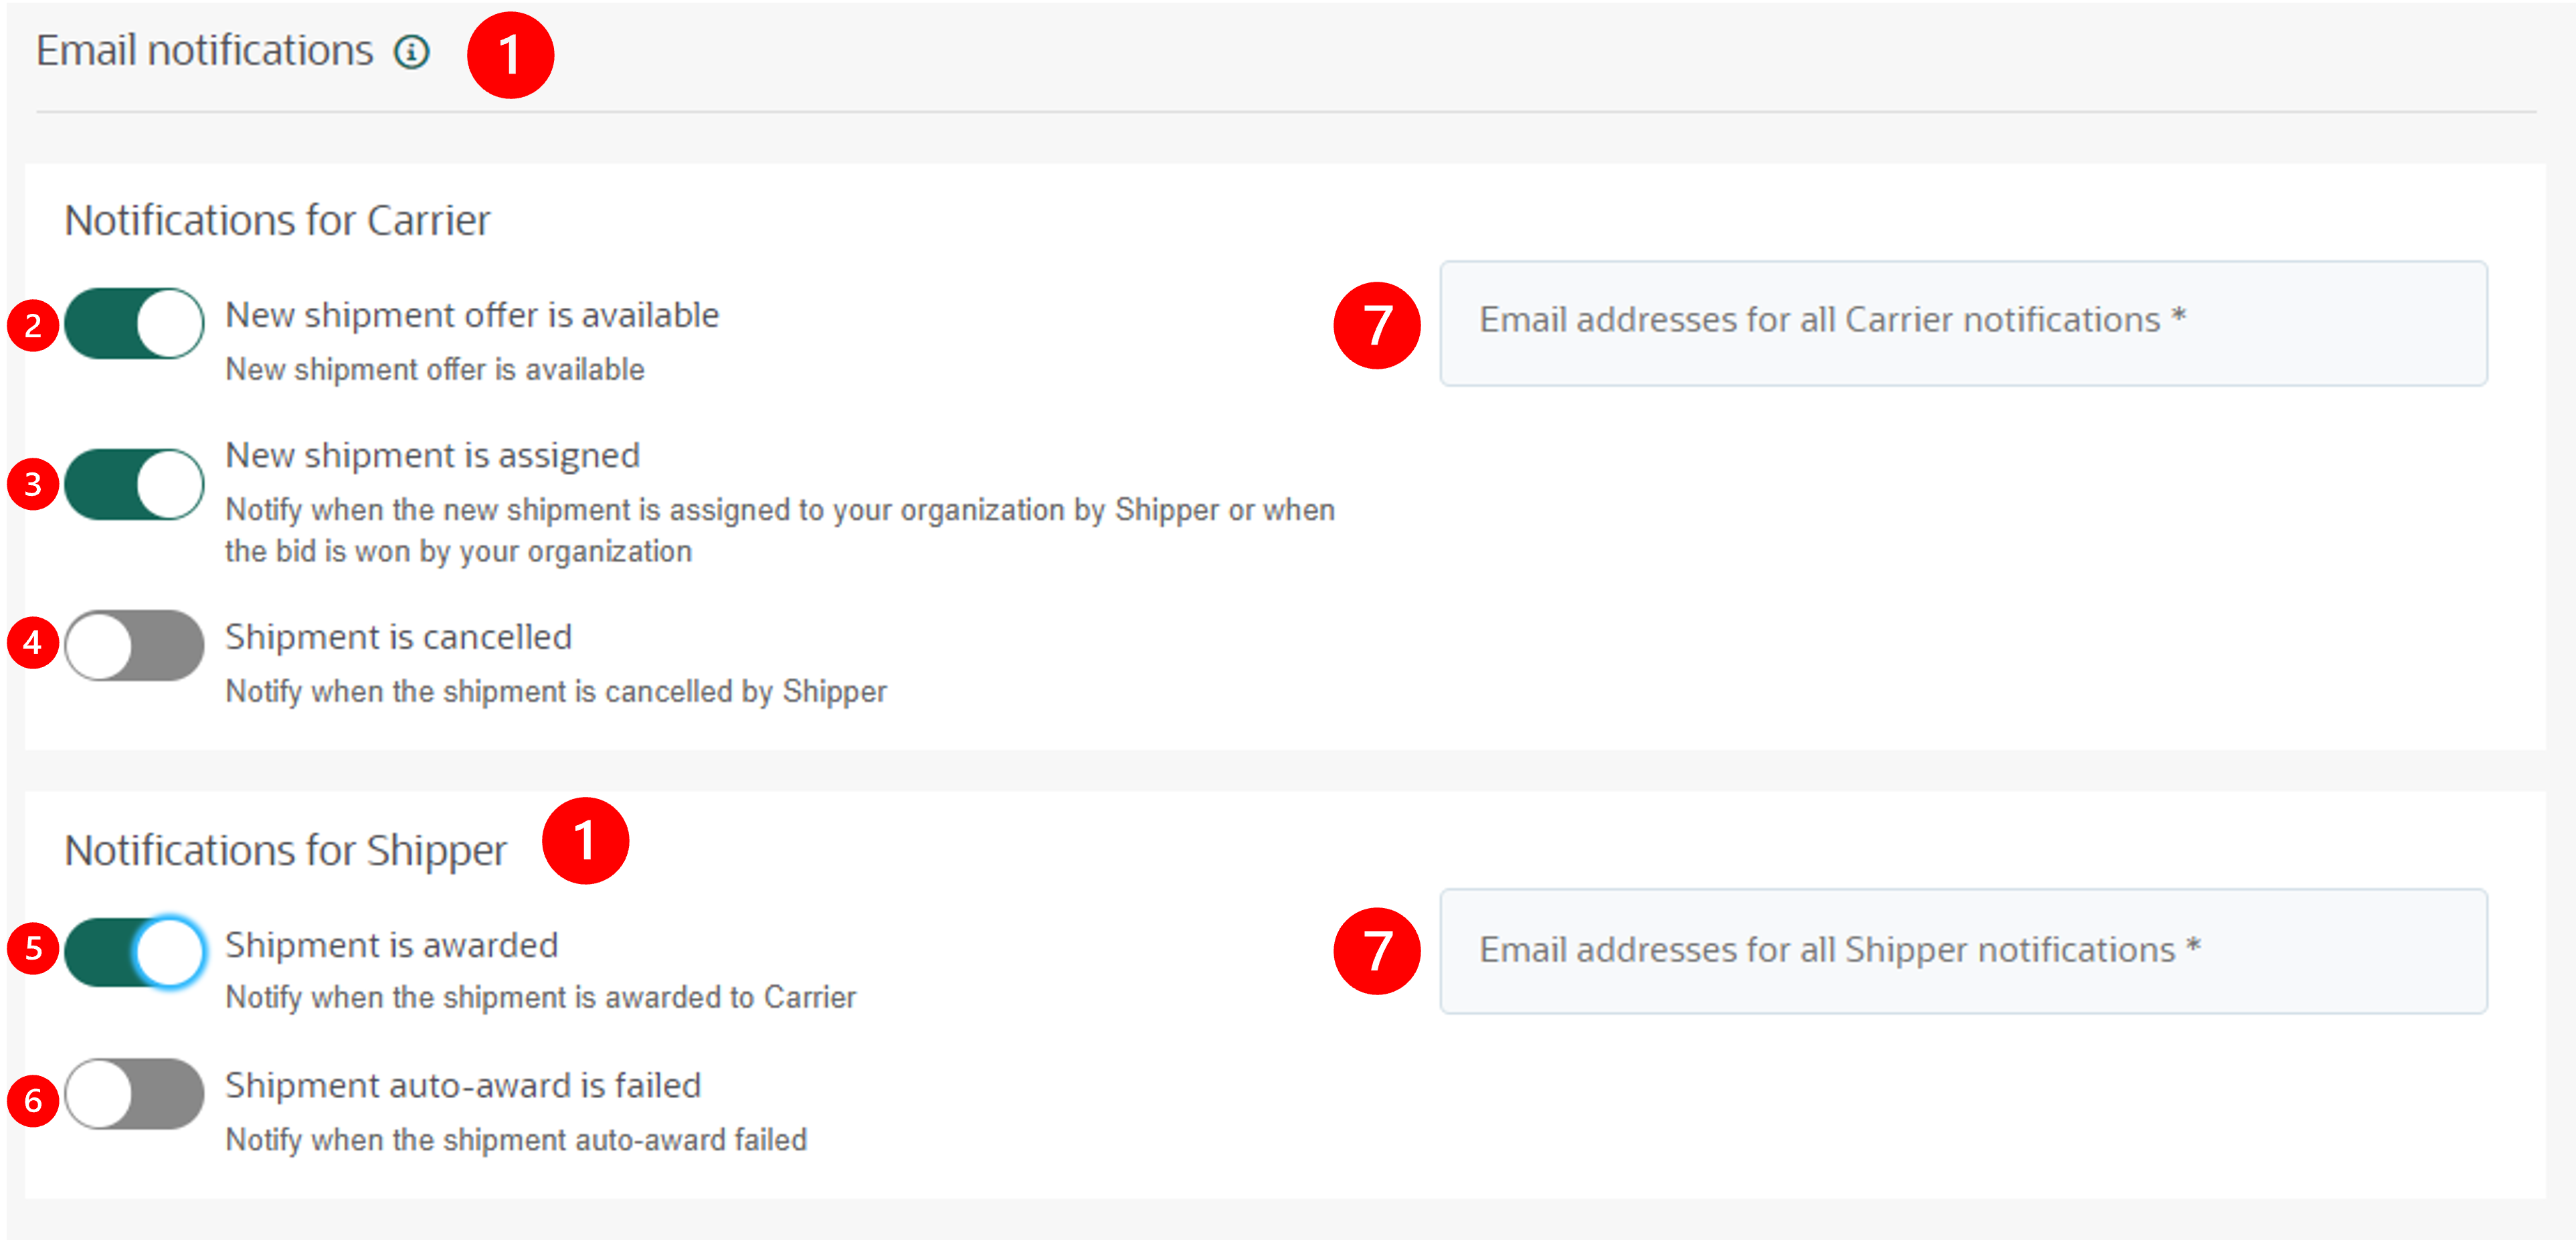Enable the Shipment auto-award is failed toggle
Image resolution: width=2576 pixels, height=1240 pixels.
pos(133,1095)
